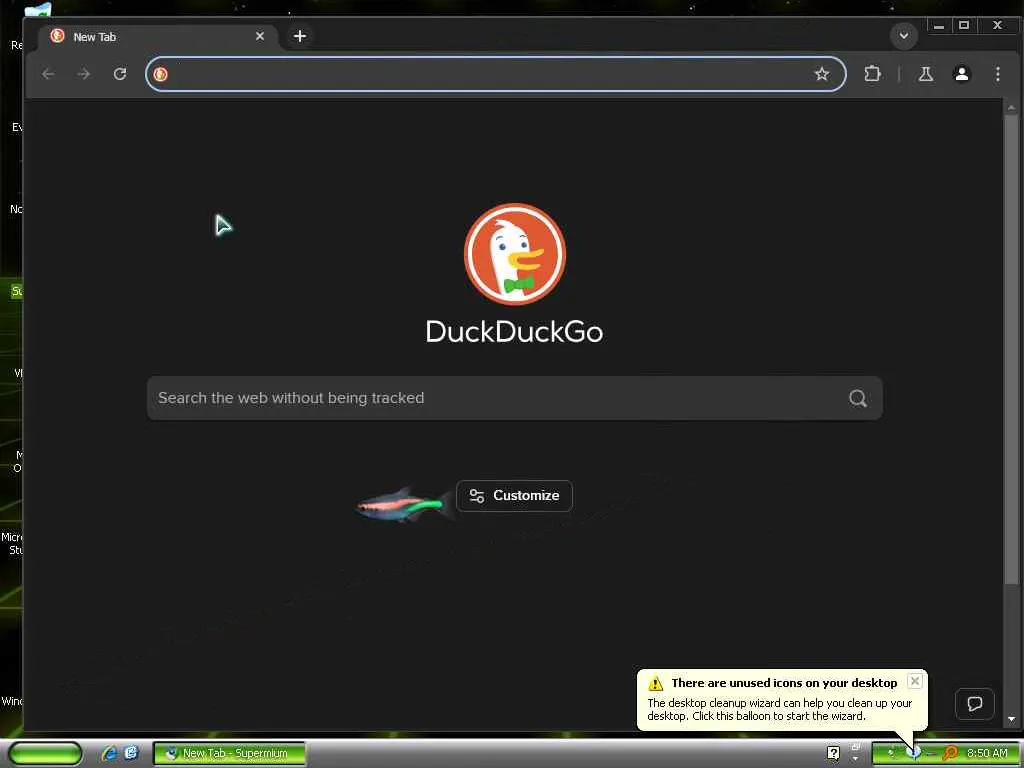The height and width of the screenshot is (768, 1024).
Task: Click the magnifier search icon in search box
Action: pos(858,398)
